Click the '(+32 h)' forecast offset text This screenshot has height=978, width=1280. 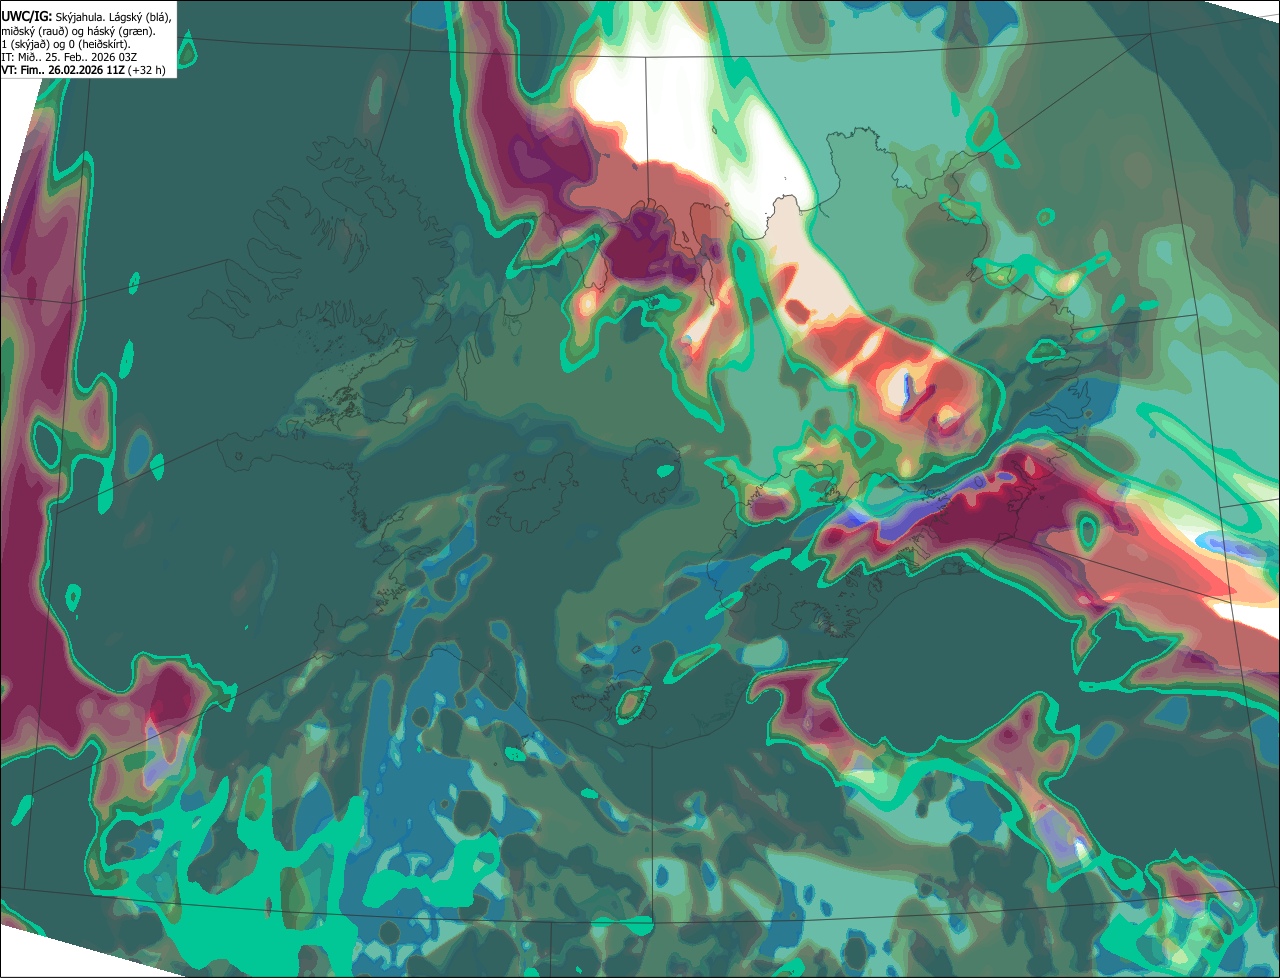147,70
